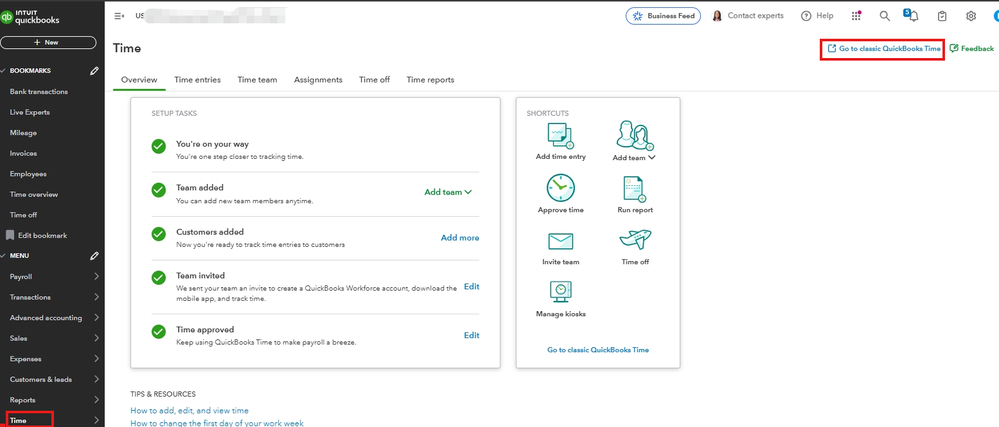Click the Customers added green checkmark
The image size is (999, 427).
pos(159,234)
